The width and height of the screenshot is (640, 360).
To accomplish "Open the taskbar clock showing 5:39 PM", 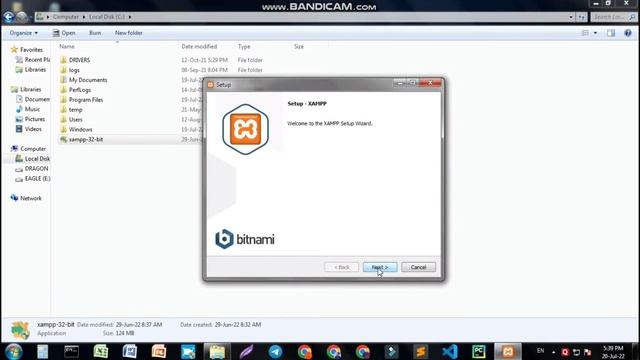I will point(613,352).
